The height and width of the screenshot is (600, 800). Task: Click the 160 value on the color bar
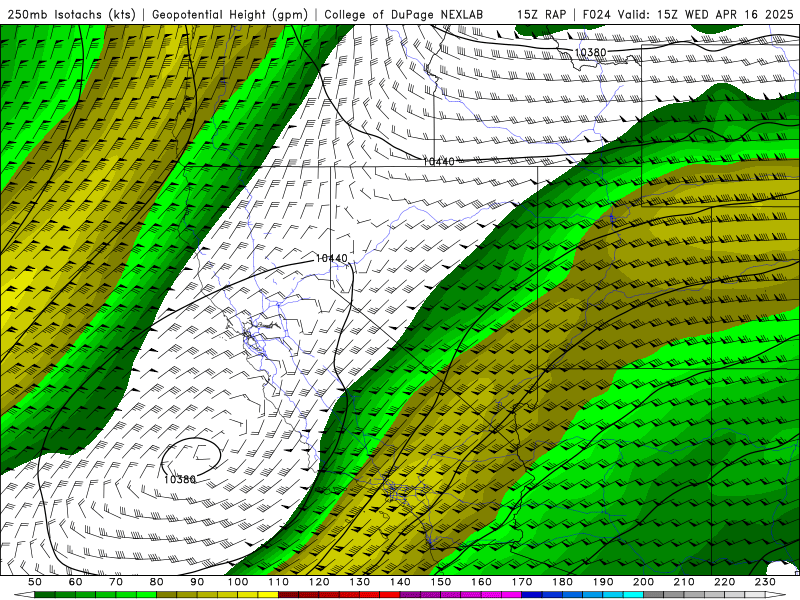[x=481, y=582]
